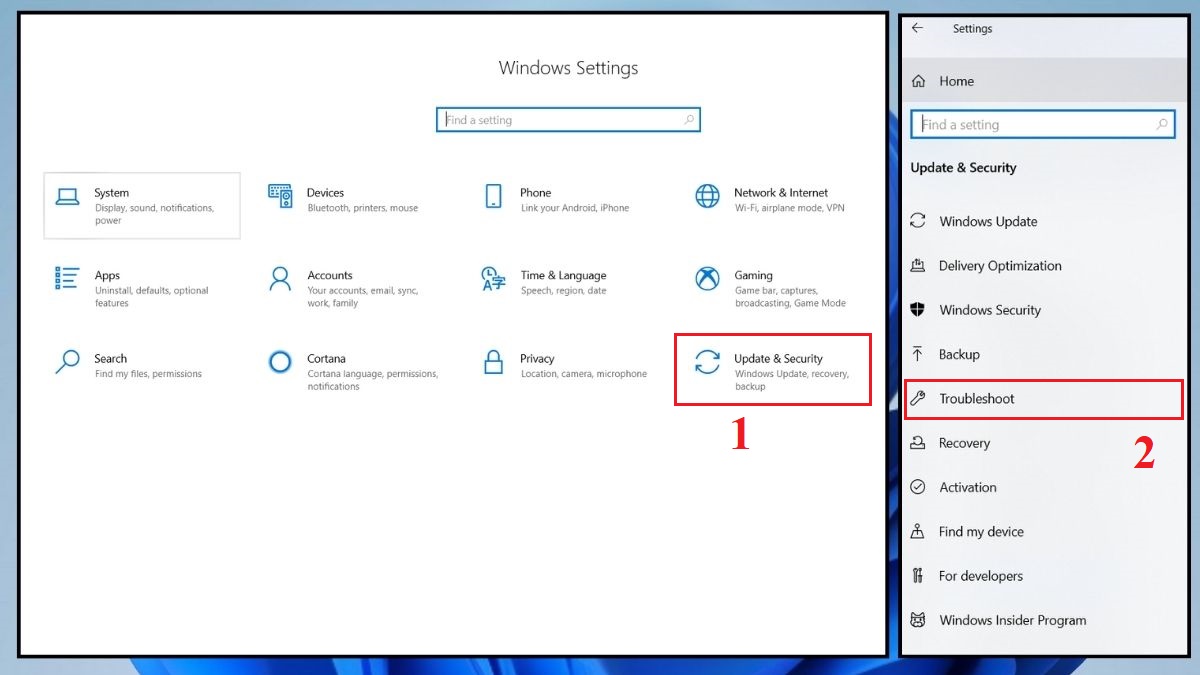Viewport: 1200px width, 675px height.
Task: Click the Backup upward arrow icon
Action: [918, 354]
